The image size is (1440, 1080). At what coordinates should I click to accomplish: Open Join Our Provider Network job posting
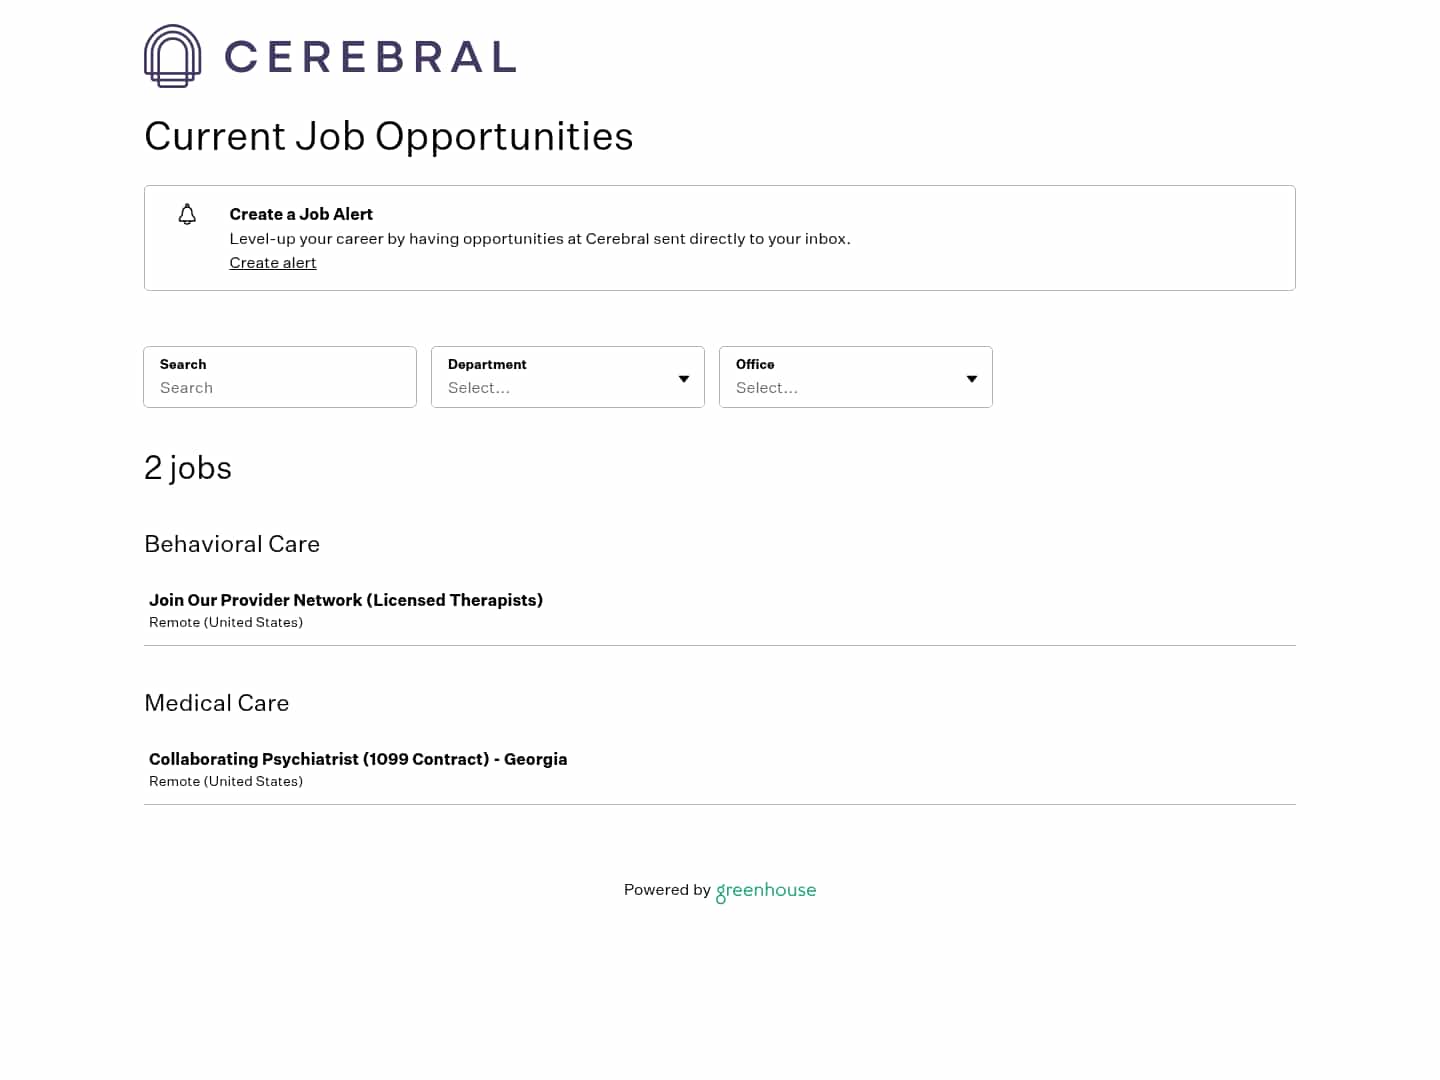346,600
